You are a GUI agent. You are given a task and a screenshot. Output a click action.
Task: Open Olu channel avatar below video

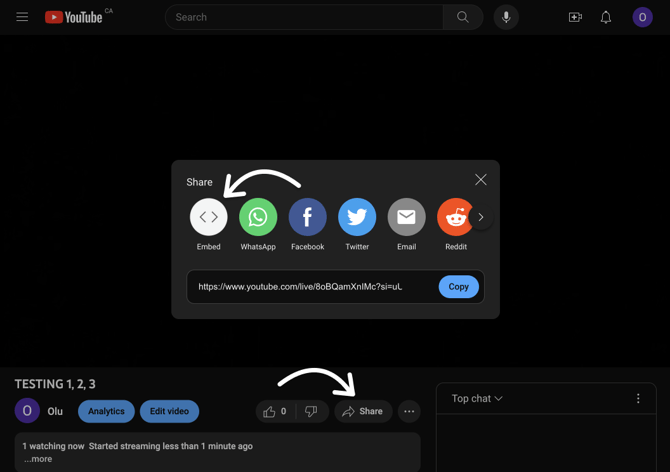click(27, 411)
